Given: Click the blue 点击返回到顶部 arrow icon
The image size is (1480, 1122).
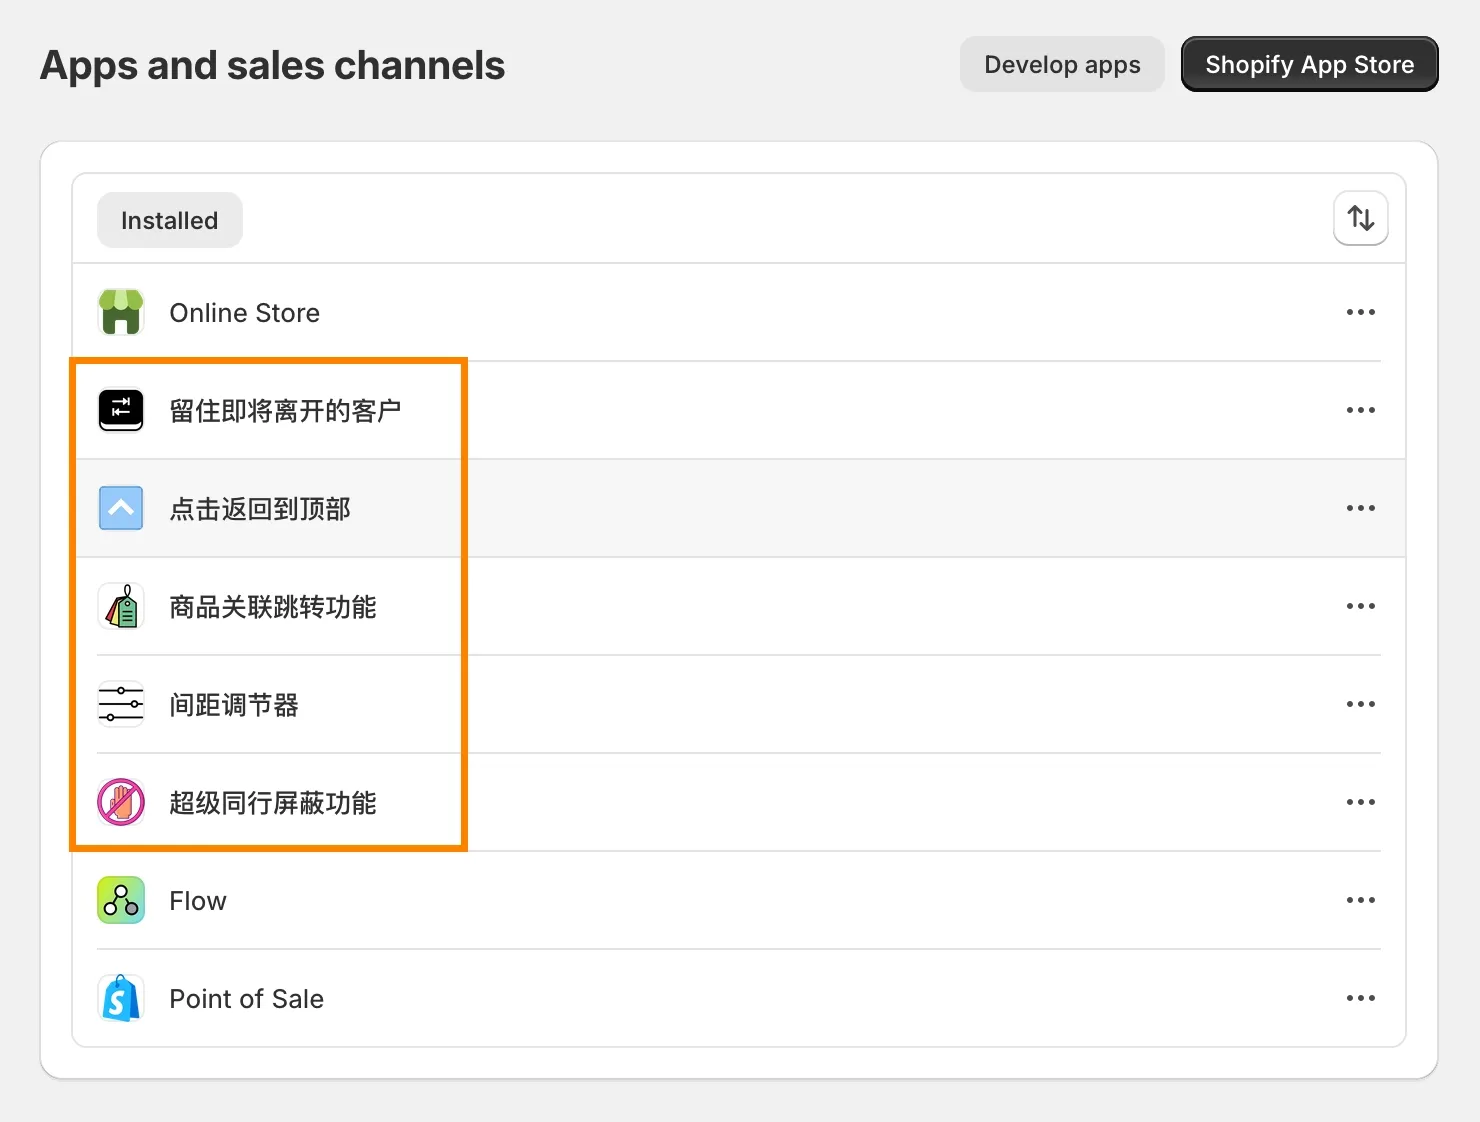Looking at the screenshot, I should coord(120,508).
